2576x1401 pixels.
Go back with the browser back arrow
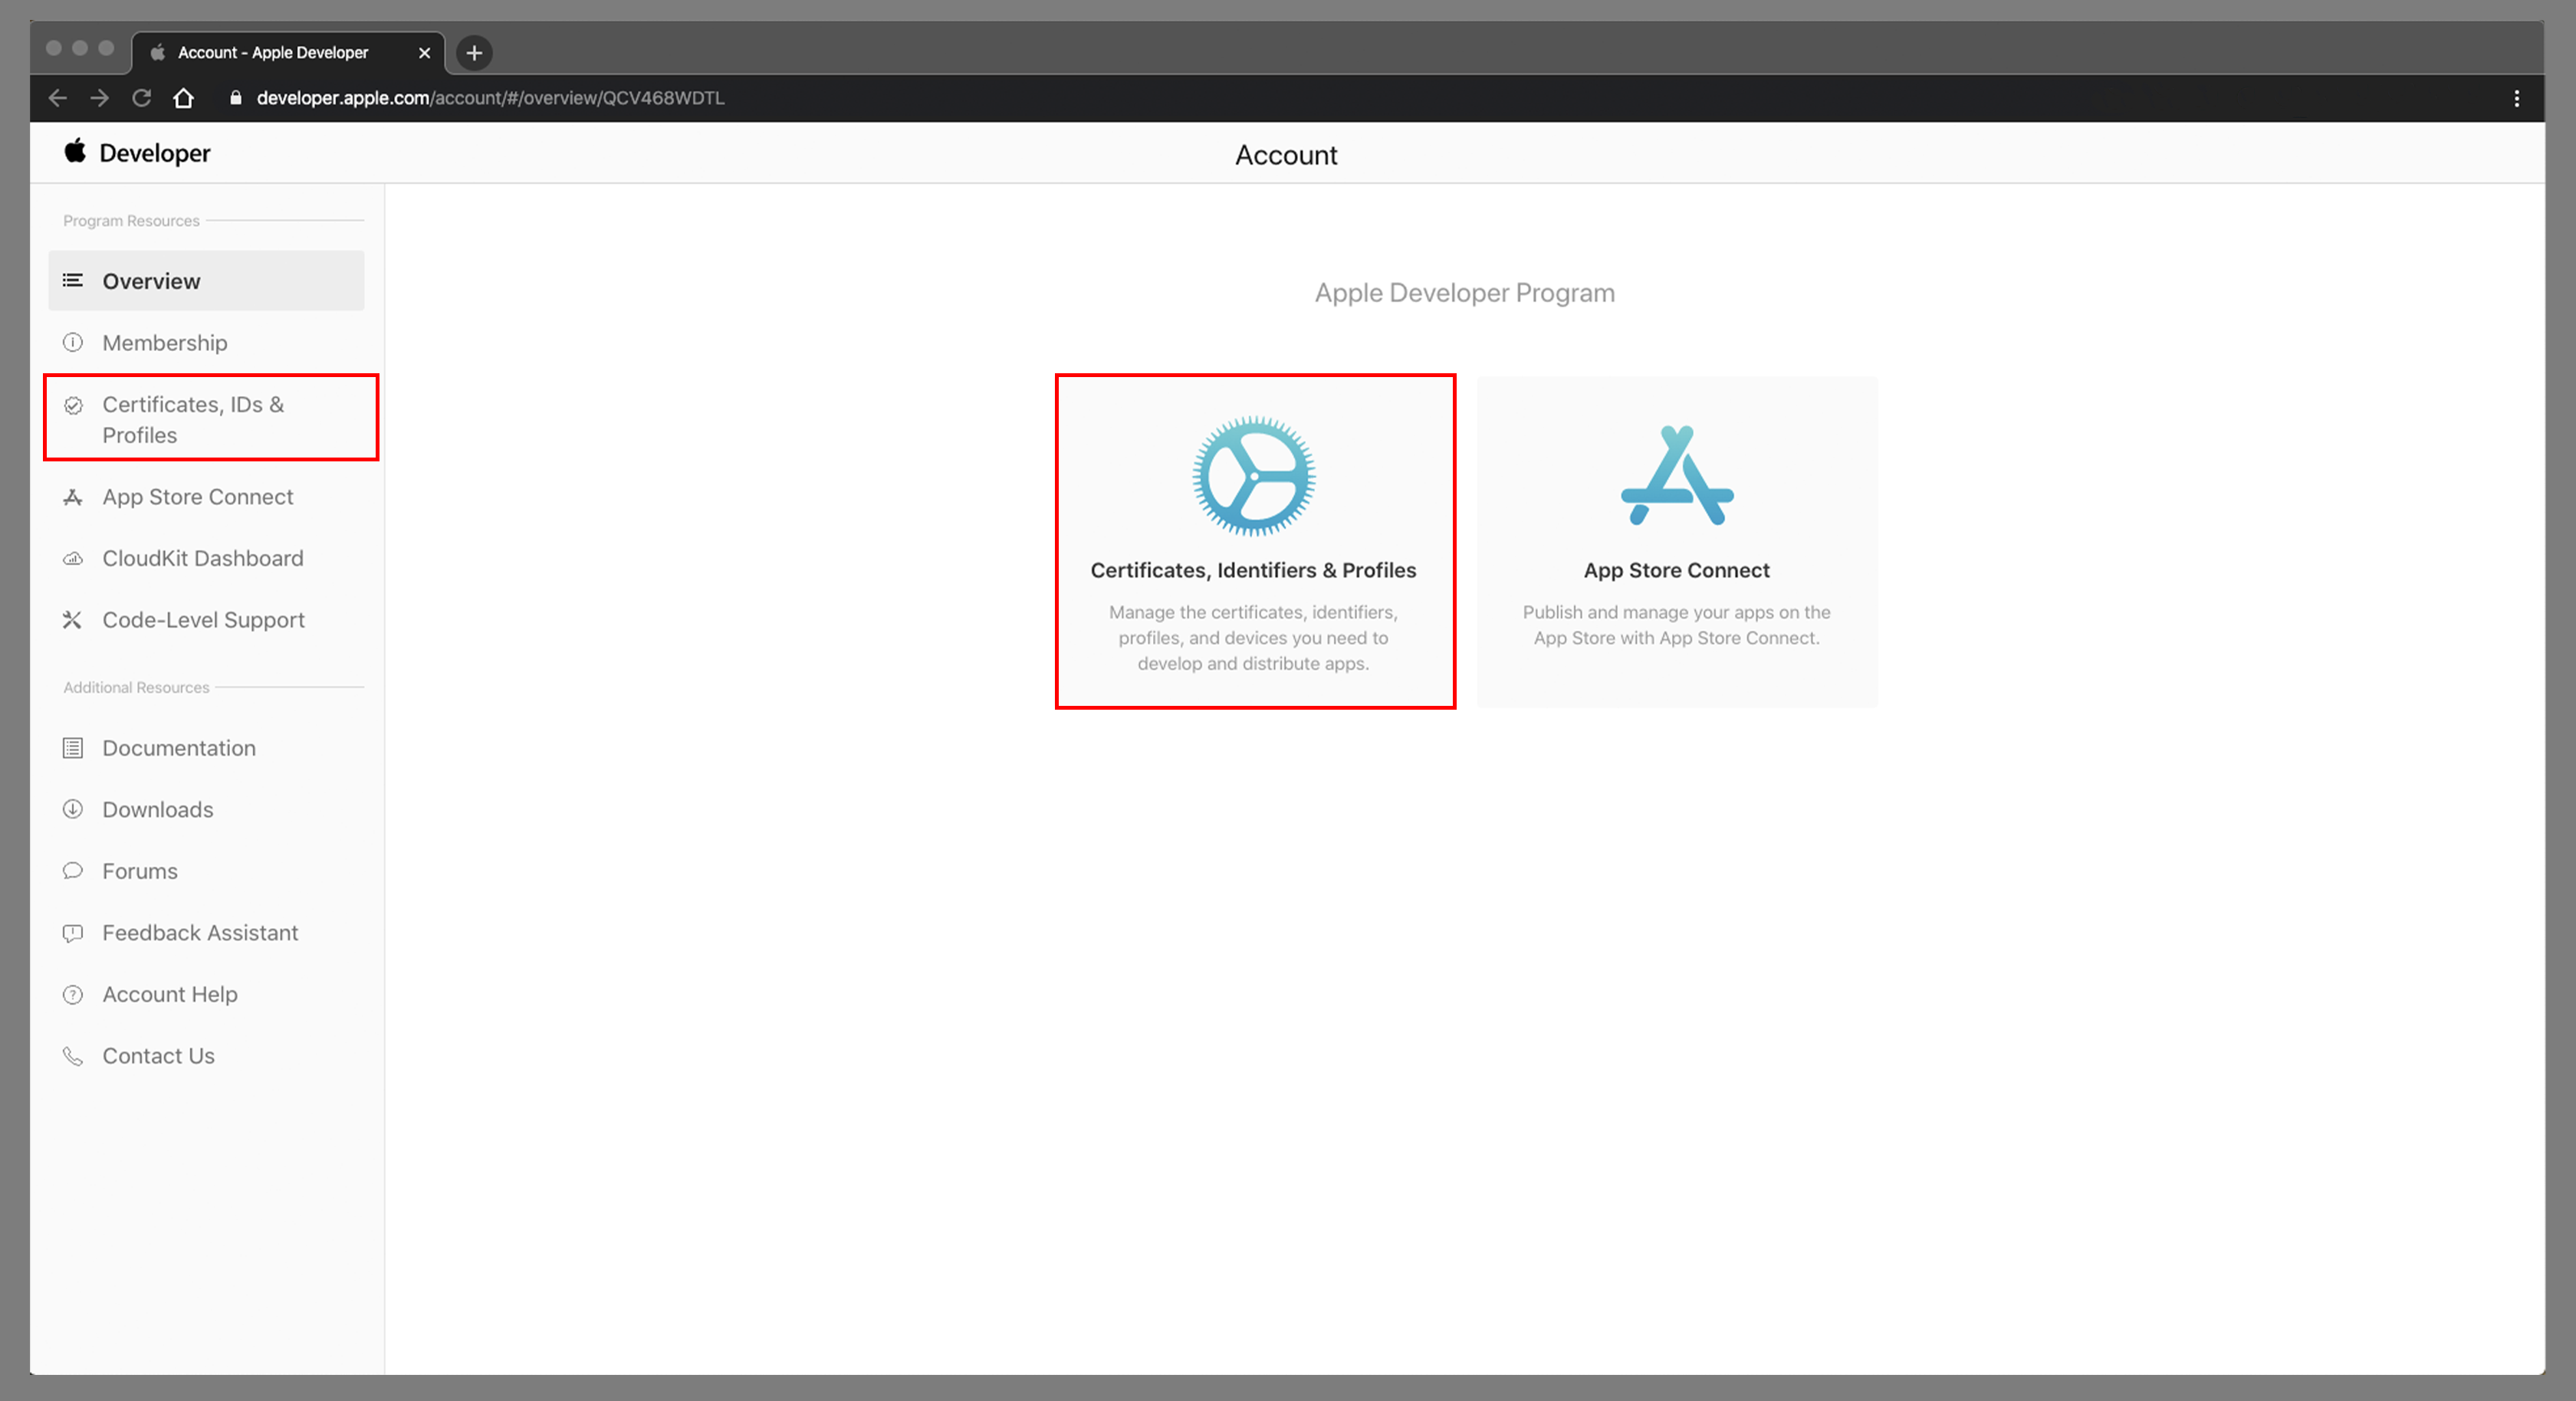tap(58, 98)
